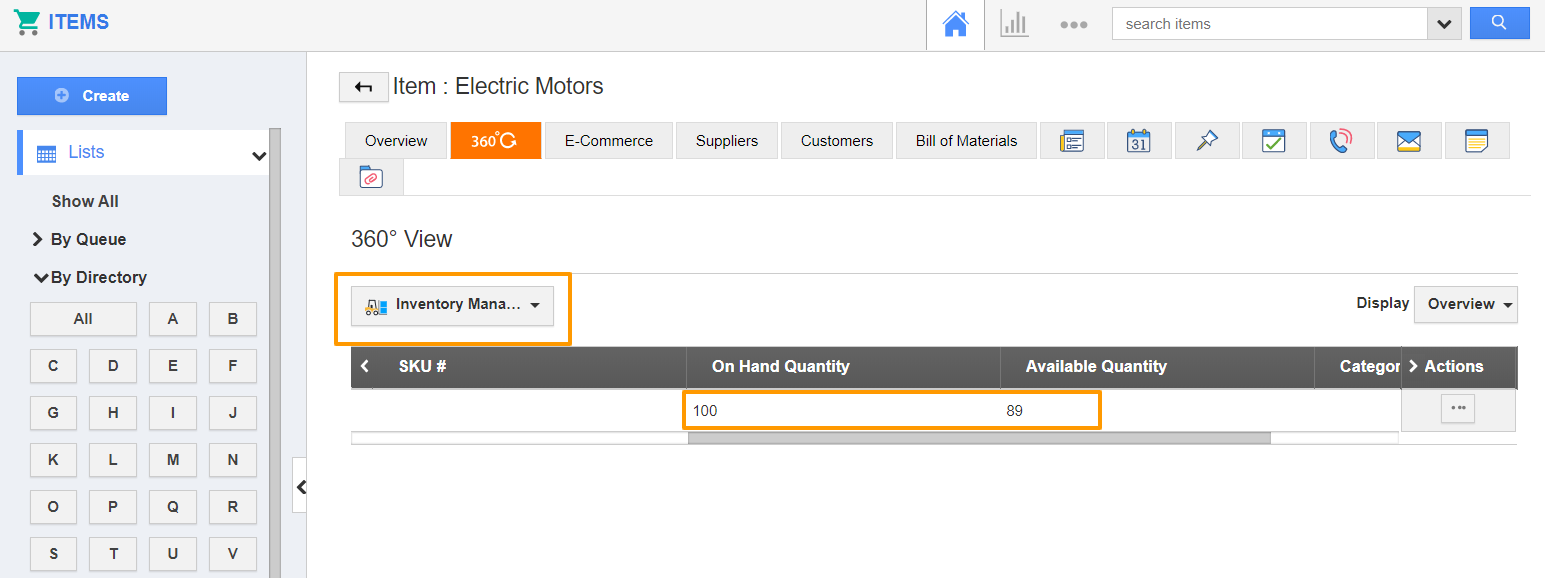1545x578 pixels.
Task: Click the attachments paperclip tab
Action: pyautogui.click(x=370, y=177)
